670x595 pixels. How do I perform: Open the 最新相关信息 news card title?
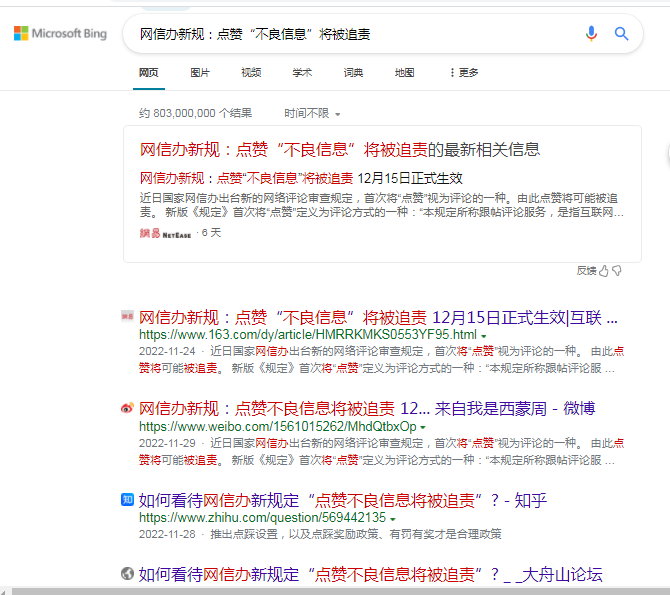pyautogui.click(x=340, y=150)
